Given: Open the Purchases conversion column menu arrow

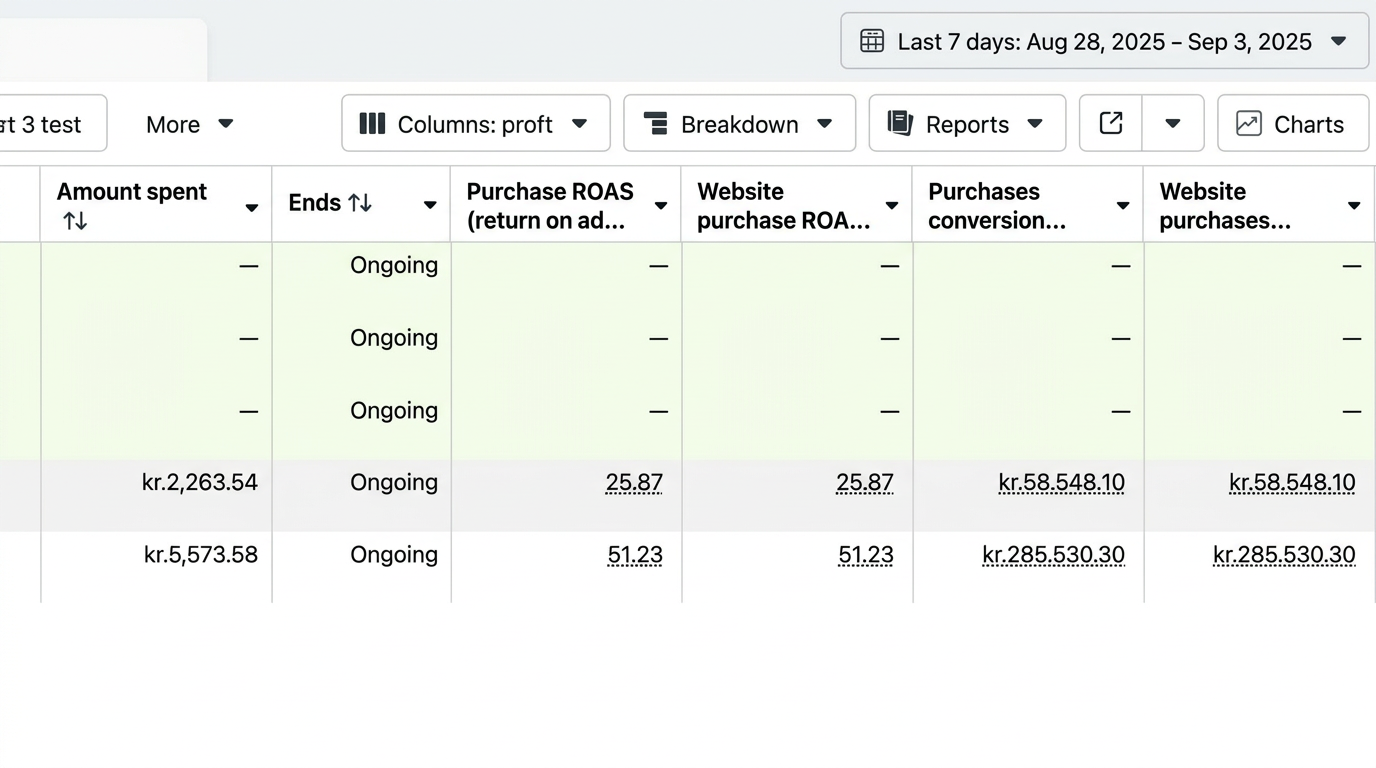Looking at the screenshot, I should click(1123, 206).
